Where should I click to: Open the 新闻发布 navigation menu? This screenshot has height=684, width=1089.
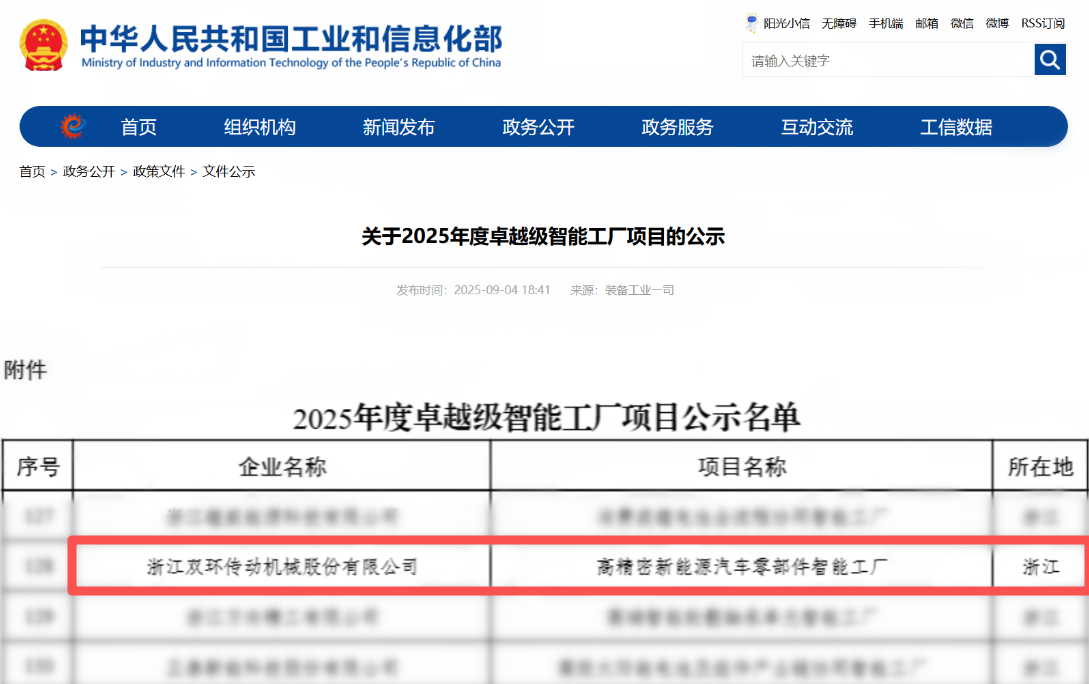[398, 127]
